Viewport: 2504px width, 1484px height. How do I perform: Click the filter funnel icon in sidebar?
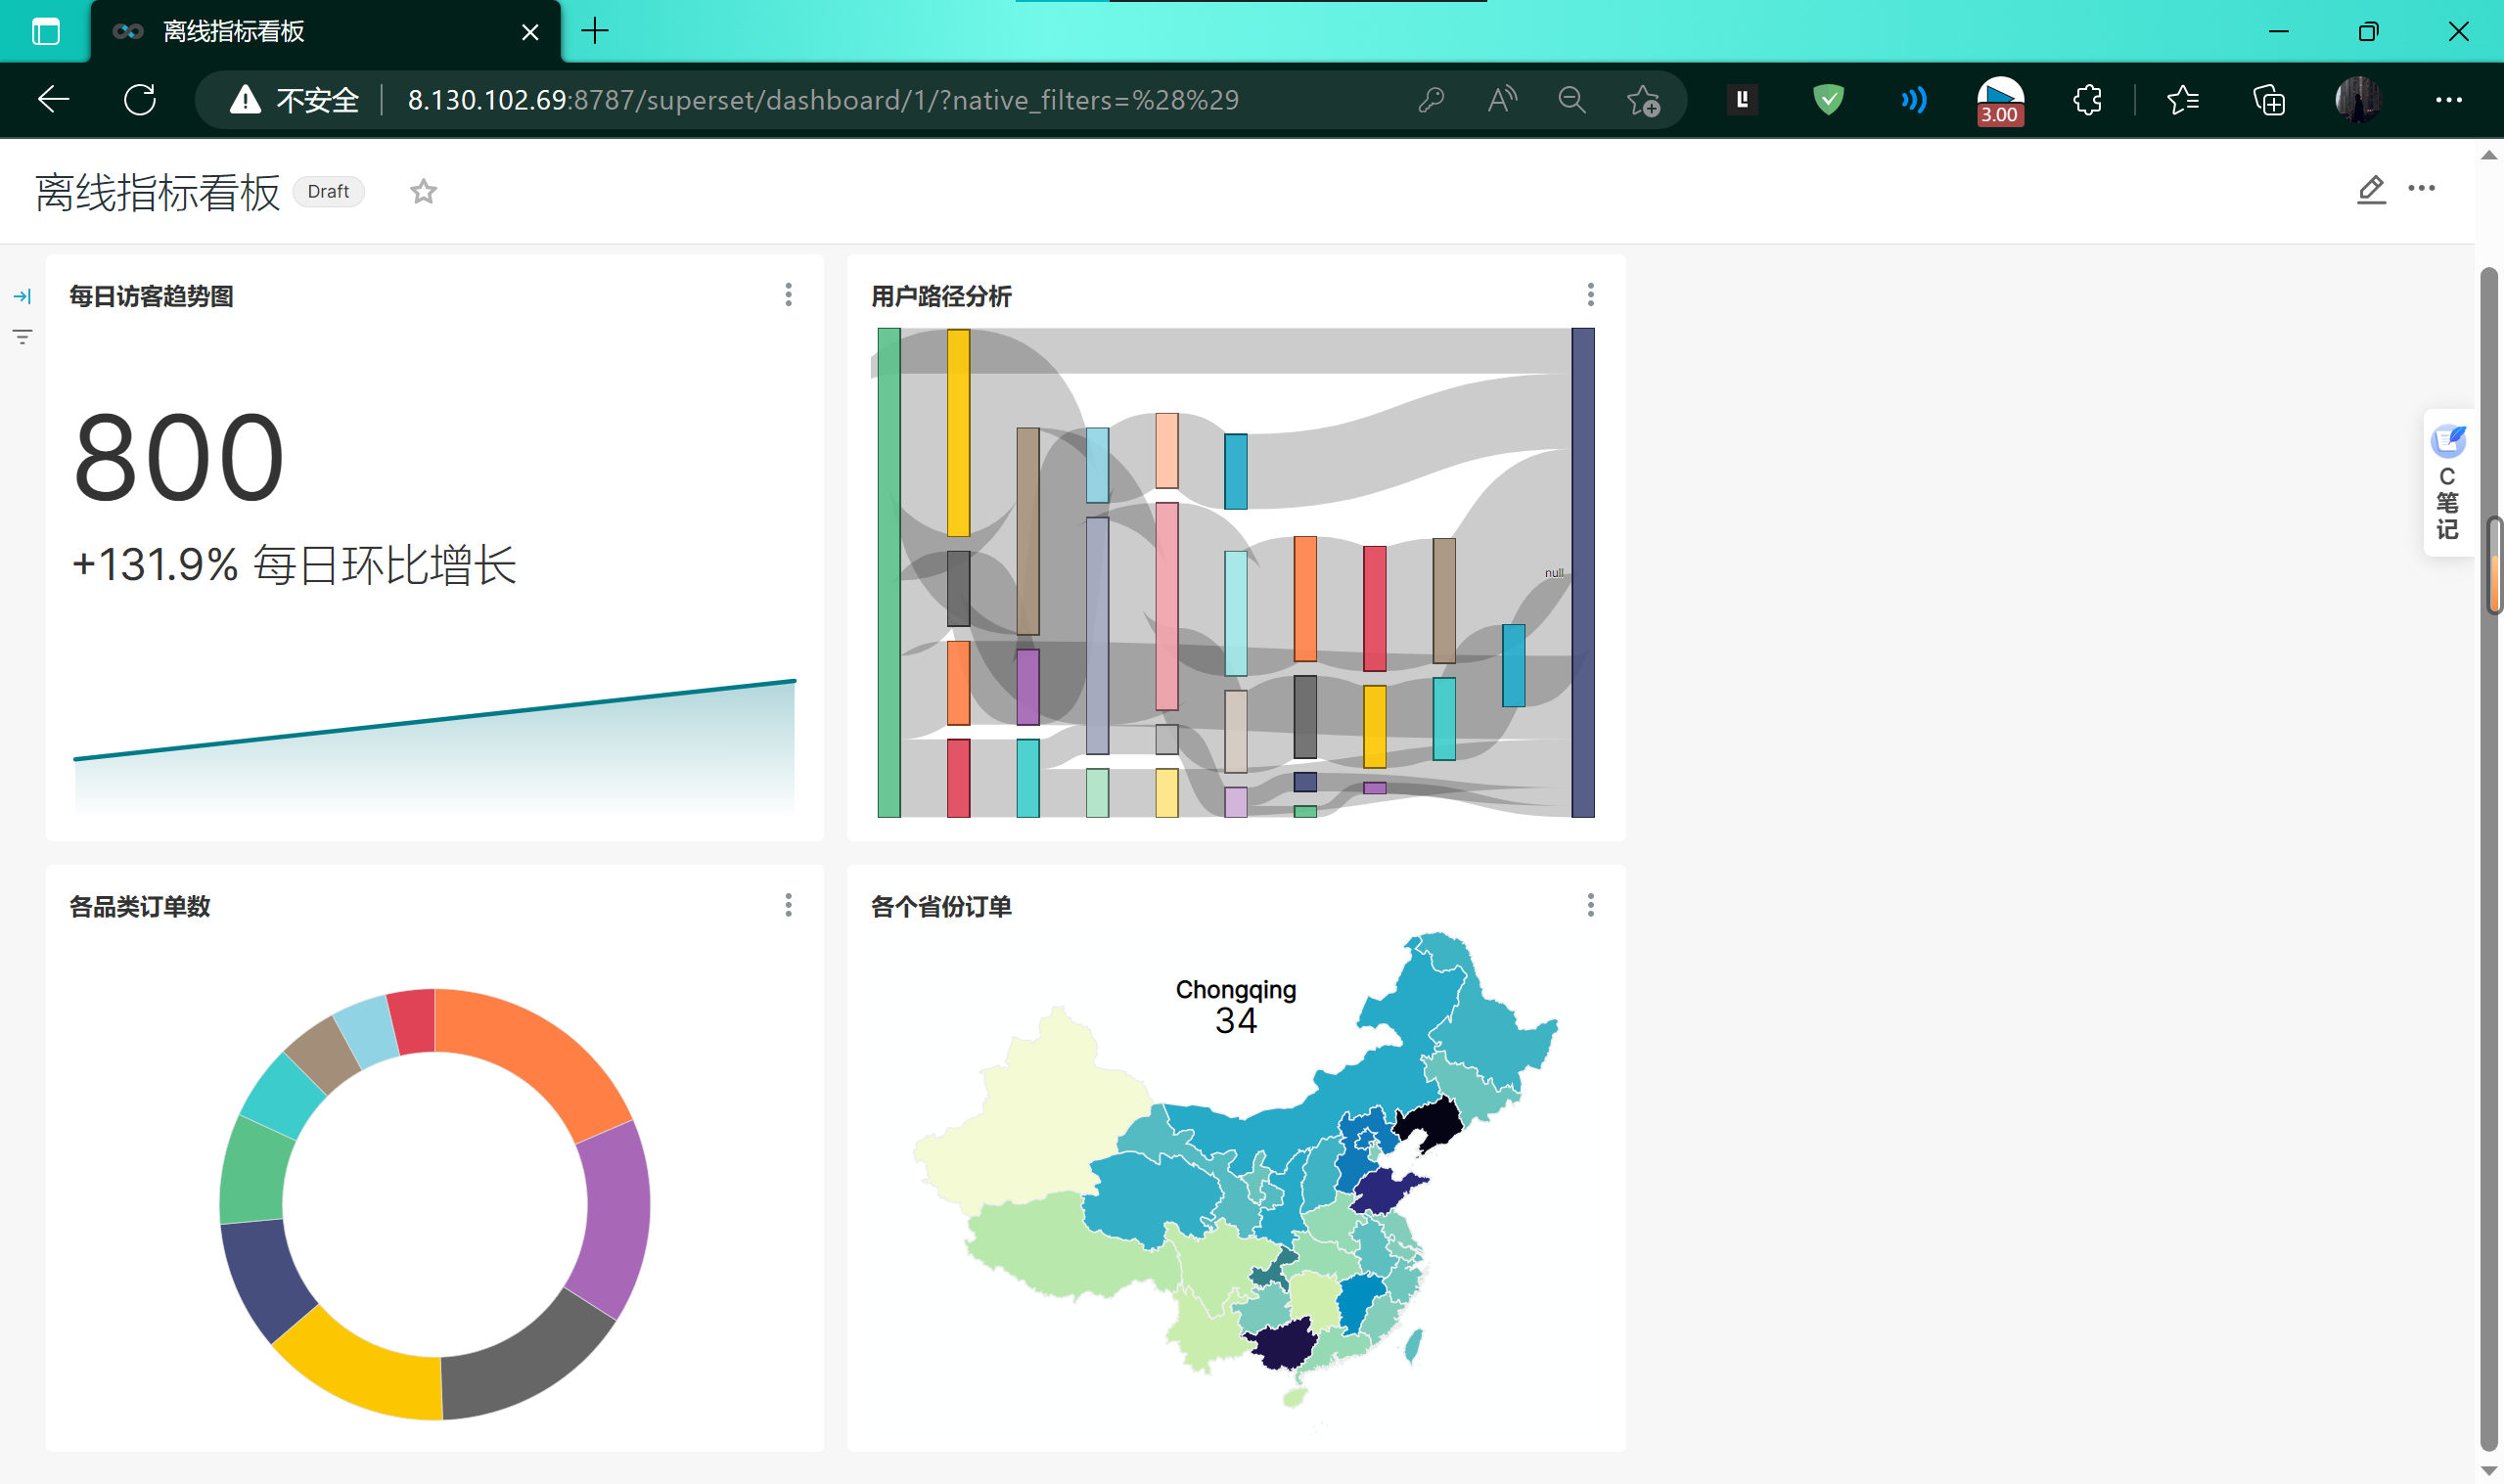22,337
